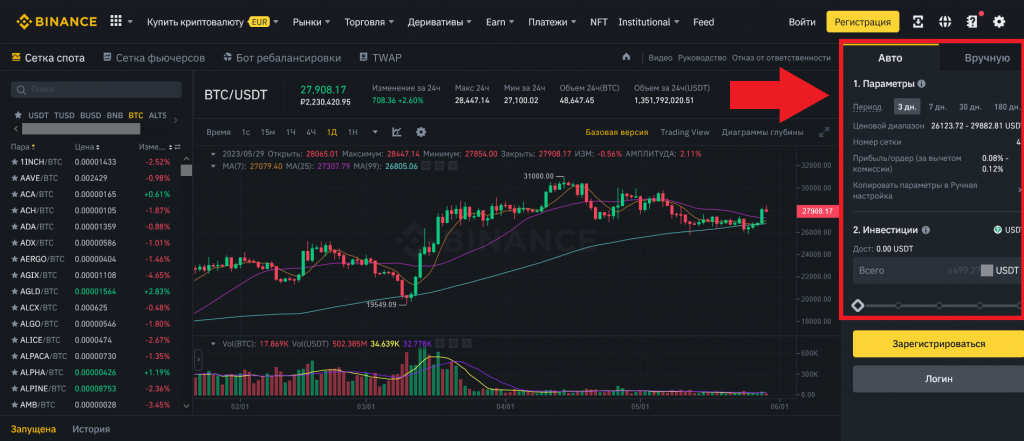The image size is (1024, 441).
Task: Expand chart to fullscreen
Action: pyautogui.click(x=824, y=132)
